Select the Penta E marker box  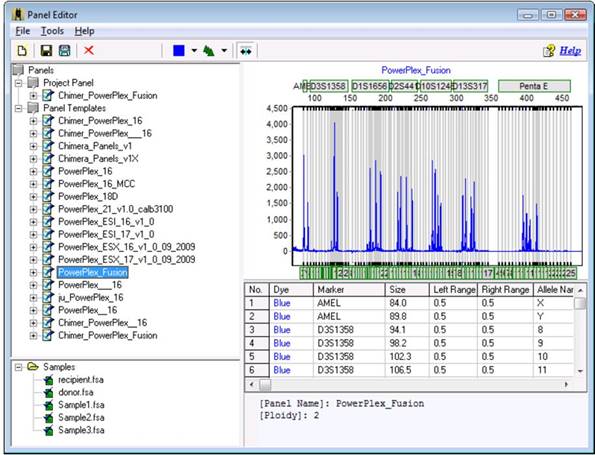click(x=534, y=86)
